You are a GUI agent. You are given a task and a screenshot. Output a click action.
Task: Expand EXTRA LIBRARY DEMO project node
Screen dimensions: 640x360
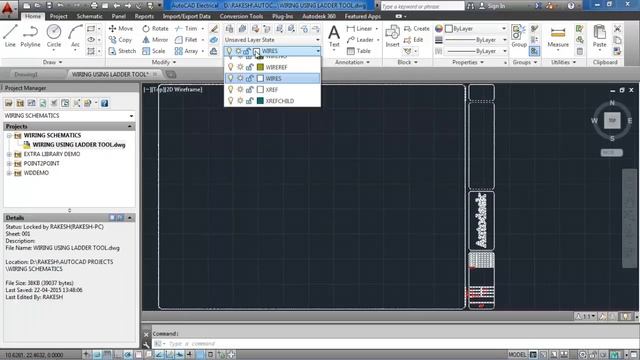pos(9,154)
